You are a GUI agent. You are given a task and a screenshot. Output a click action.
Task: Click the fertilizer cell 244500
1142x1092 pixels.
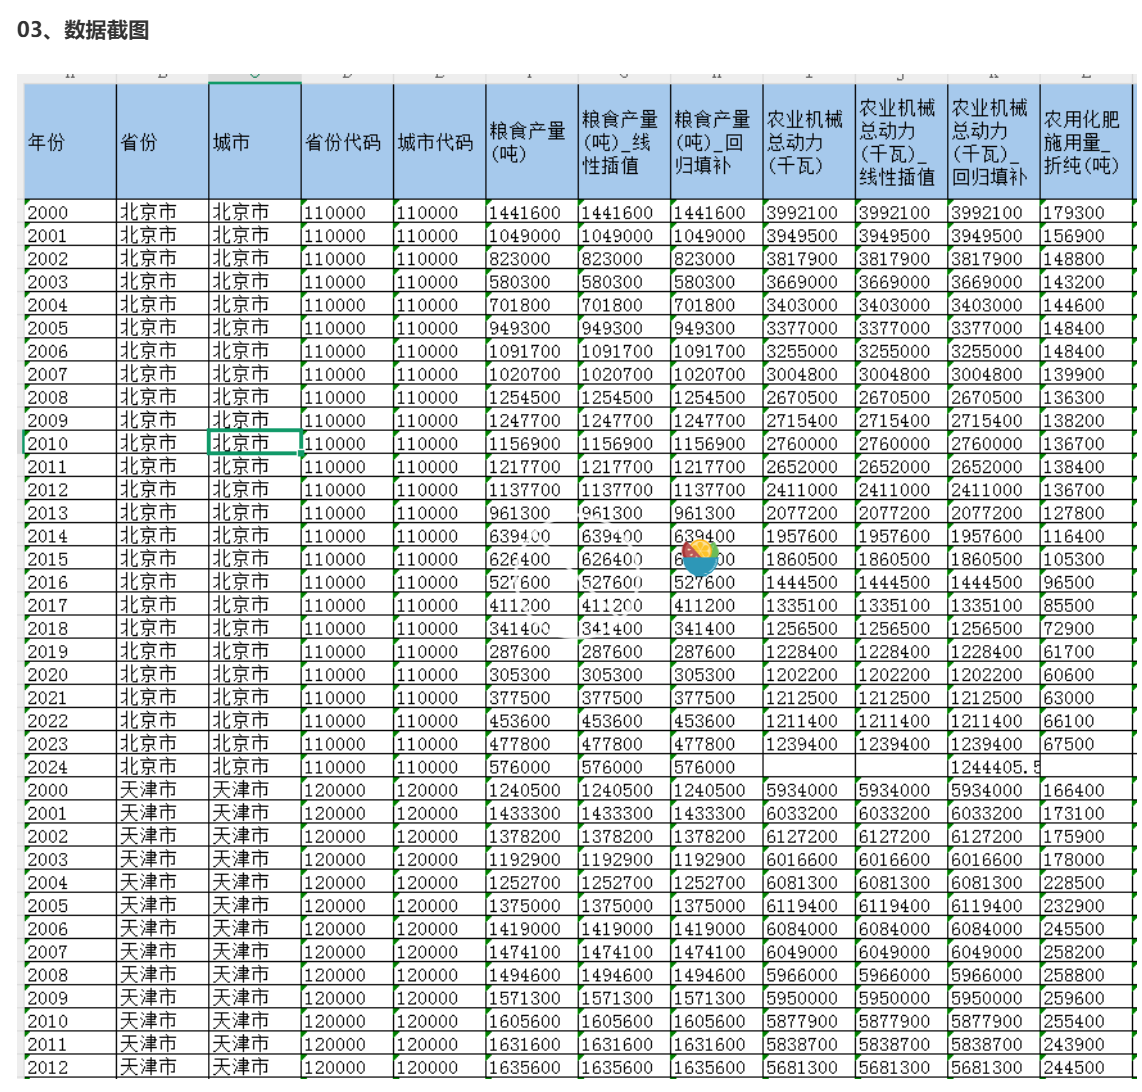(1087, 1067)
